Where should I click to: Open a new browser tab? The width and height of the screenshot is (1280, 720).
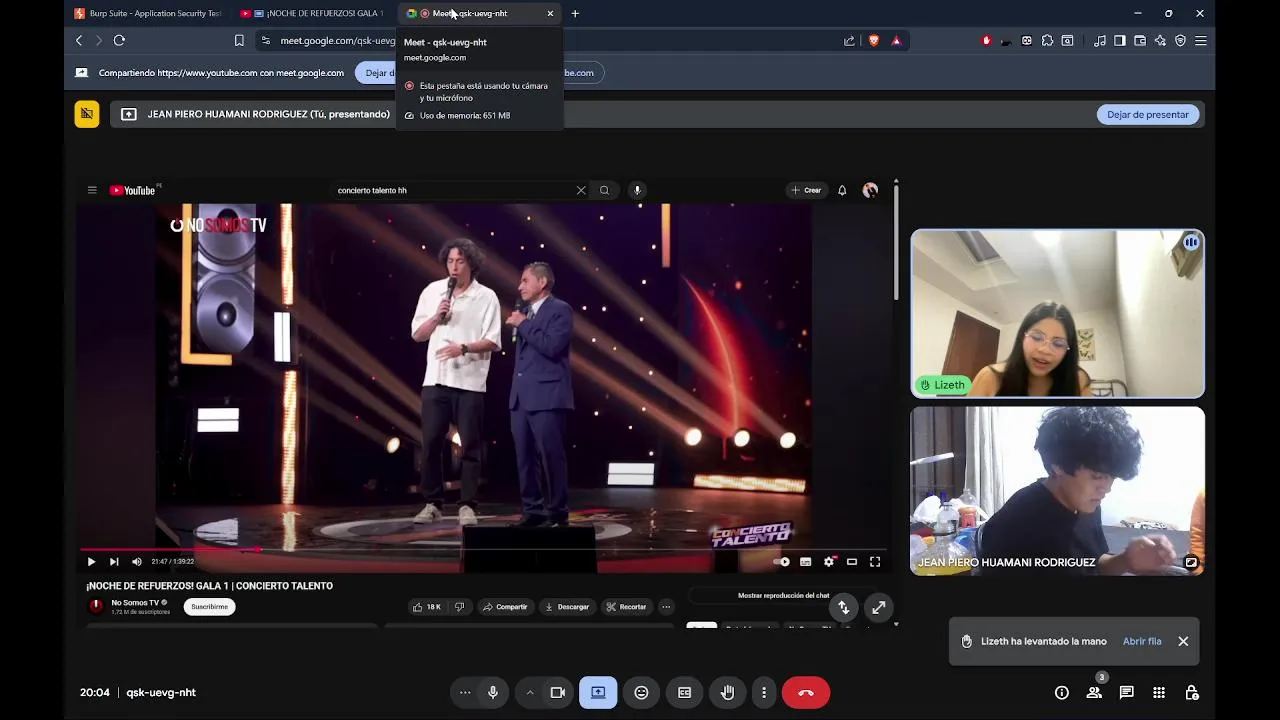(575, 13)
